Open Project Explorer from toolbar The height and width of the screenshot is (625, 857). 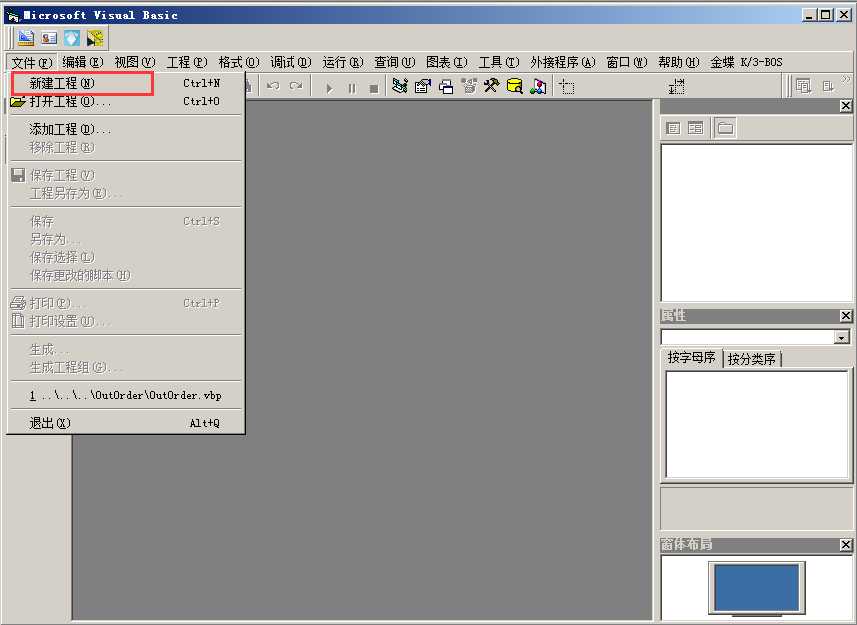tap(400, 86)
